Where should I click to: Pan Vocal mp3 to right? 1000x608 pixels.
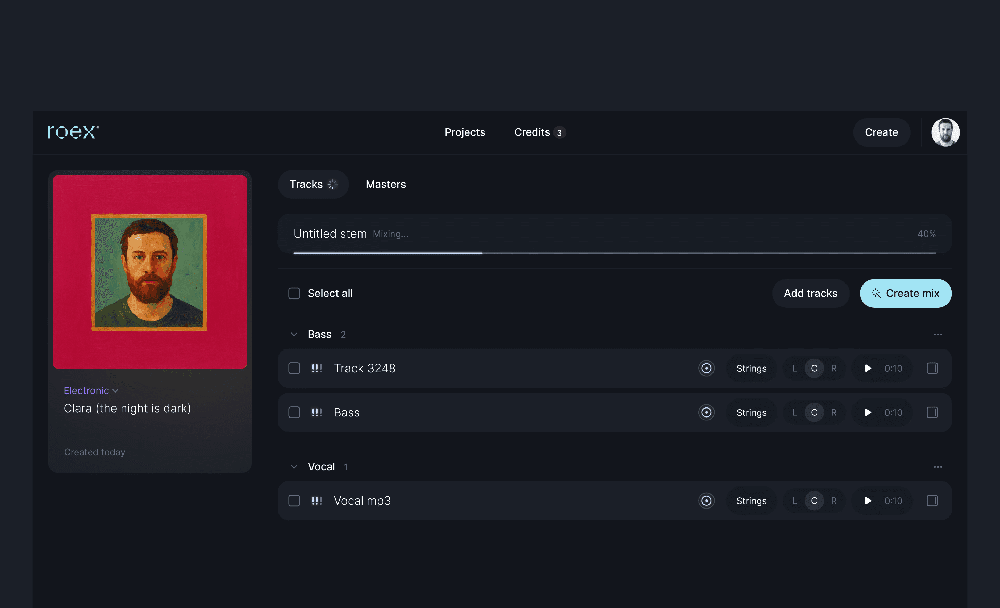(x=834, y=501)
